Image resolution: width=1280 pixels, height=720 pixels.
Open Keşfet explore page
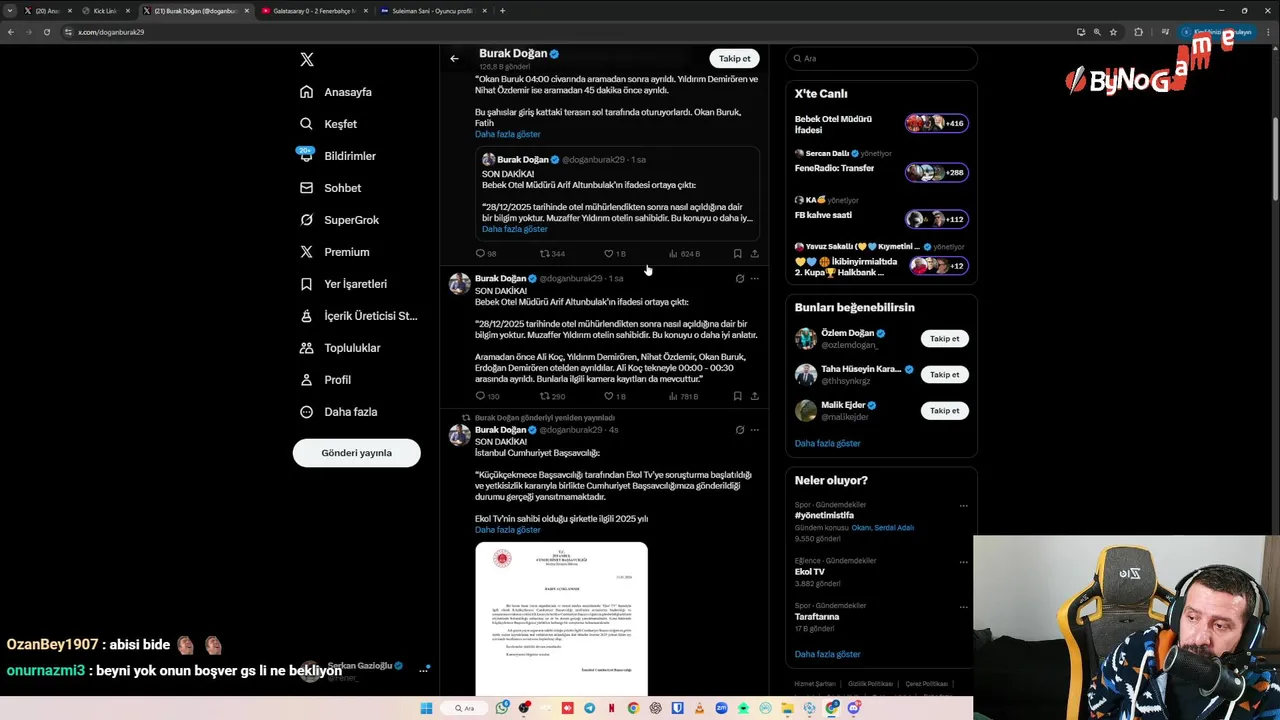(328, 124)
